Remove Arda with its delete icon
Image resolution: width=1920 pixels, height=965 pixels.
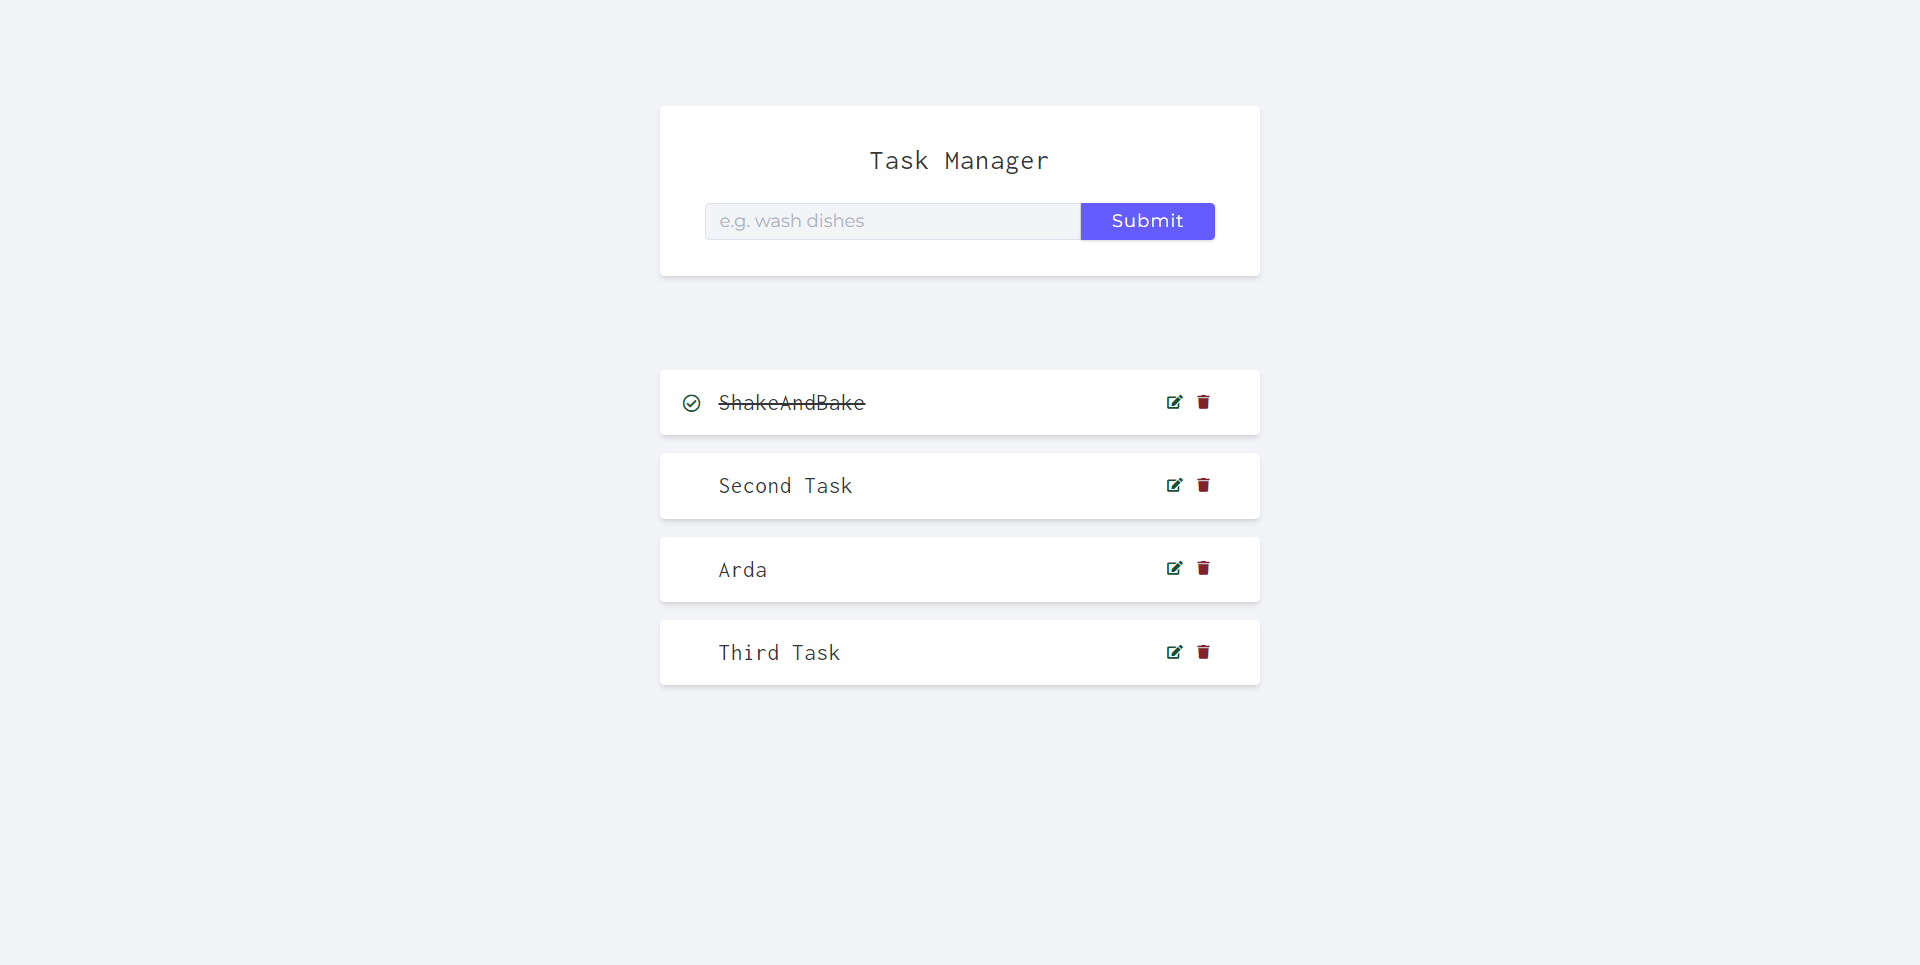(x=1203, y=568)
